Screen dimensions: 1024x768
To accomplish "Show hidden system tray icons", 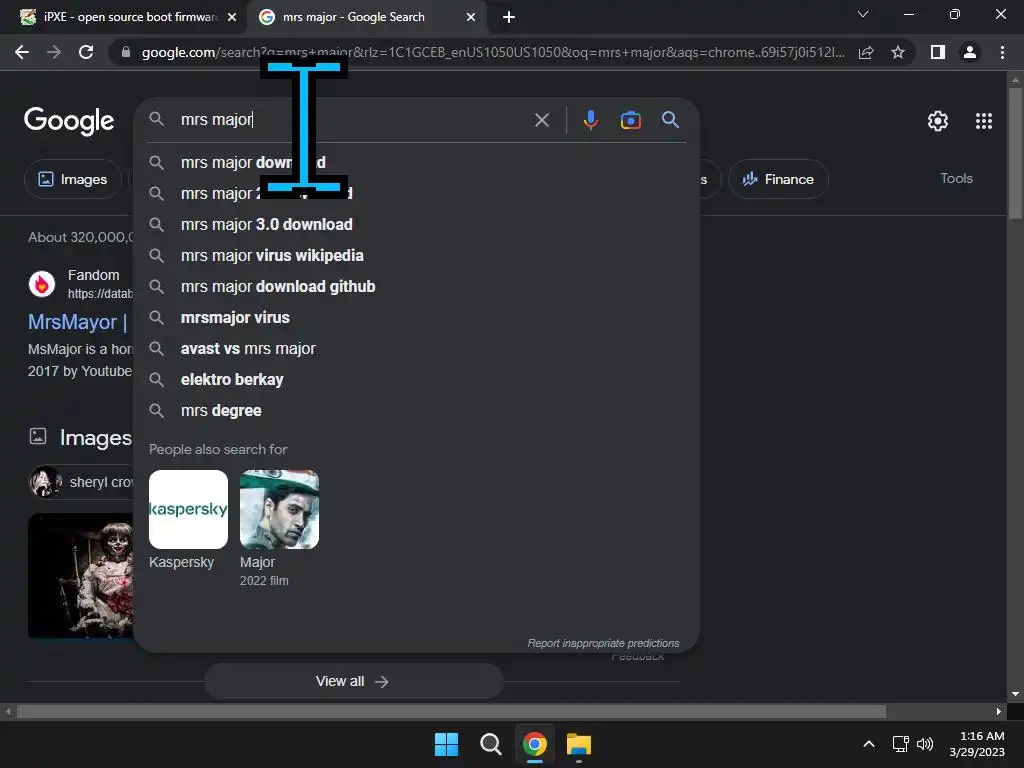I will point(869,744).
